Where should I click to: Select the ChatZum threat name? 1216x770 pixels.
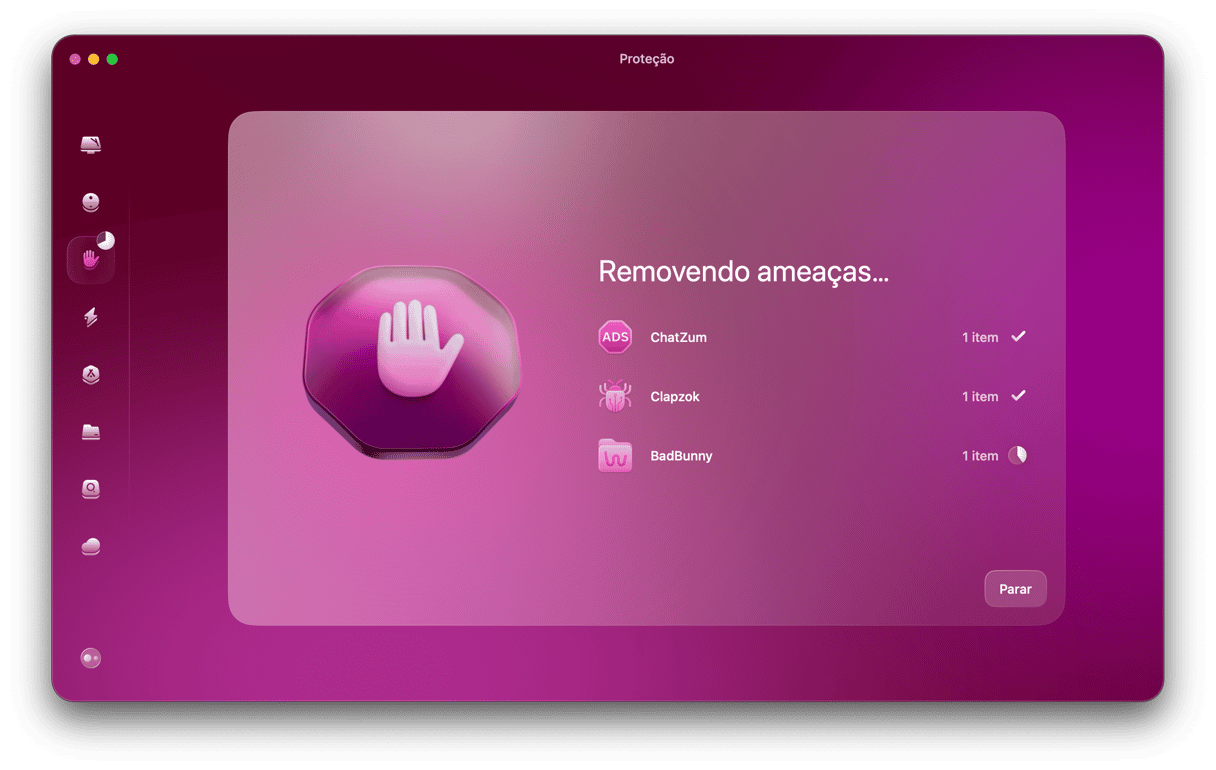tap(678, 337)
